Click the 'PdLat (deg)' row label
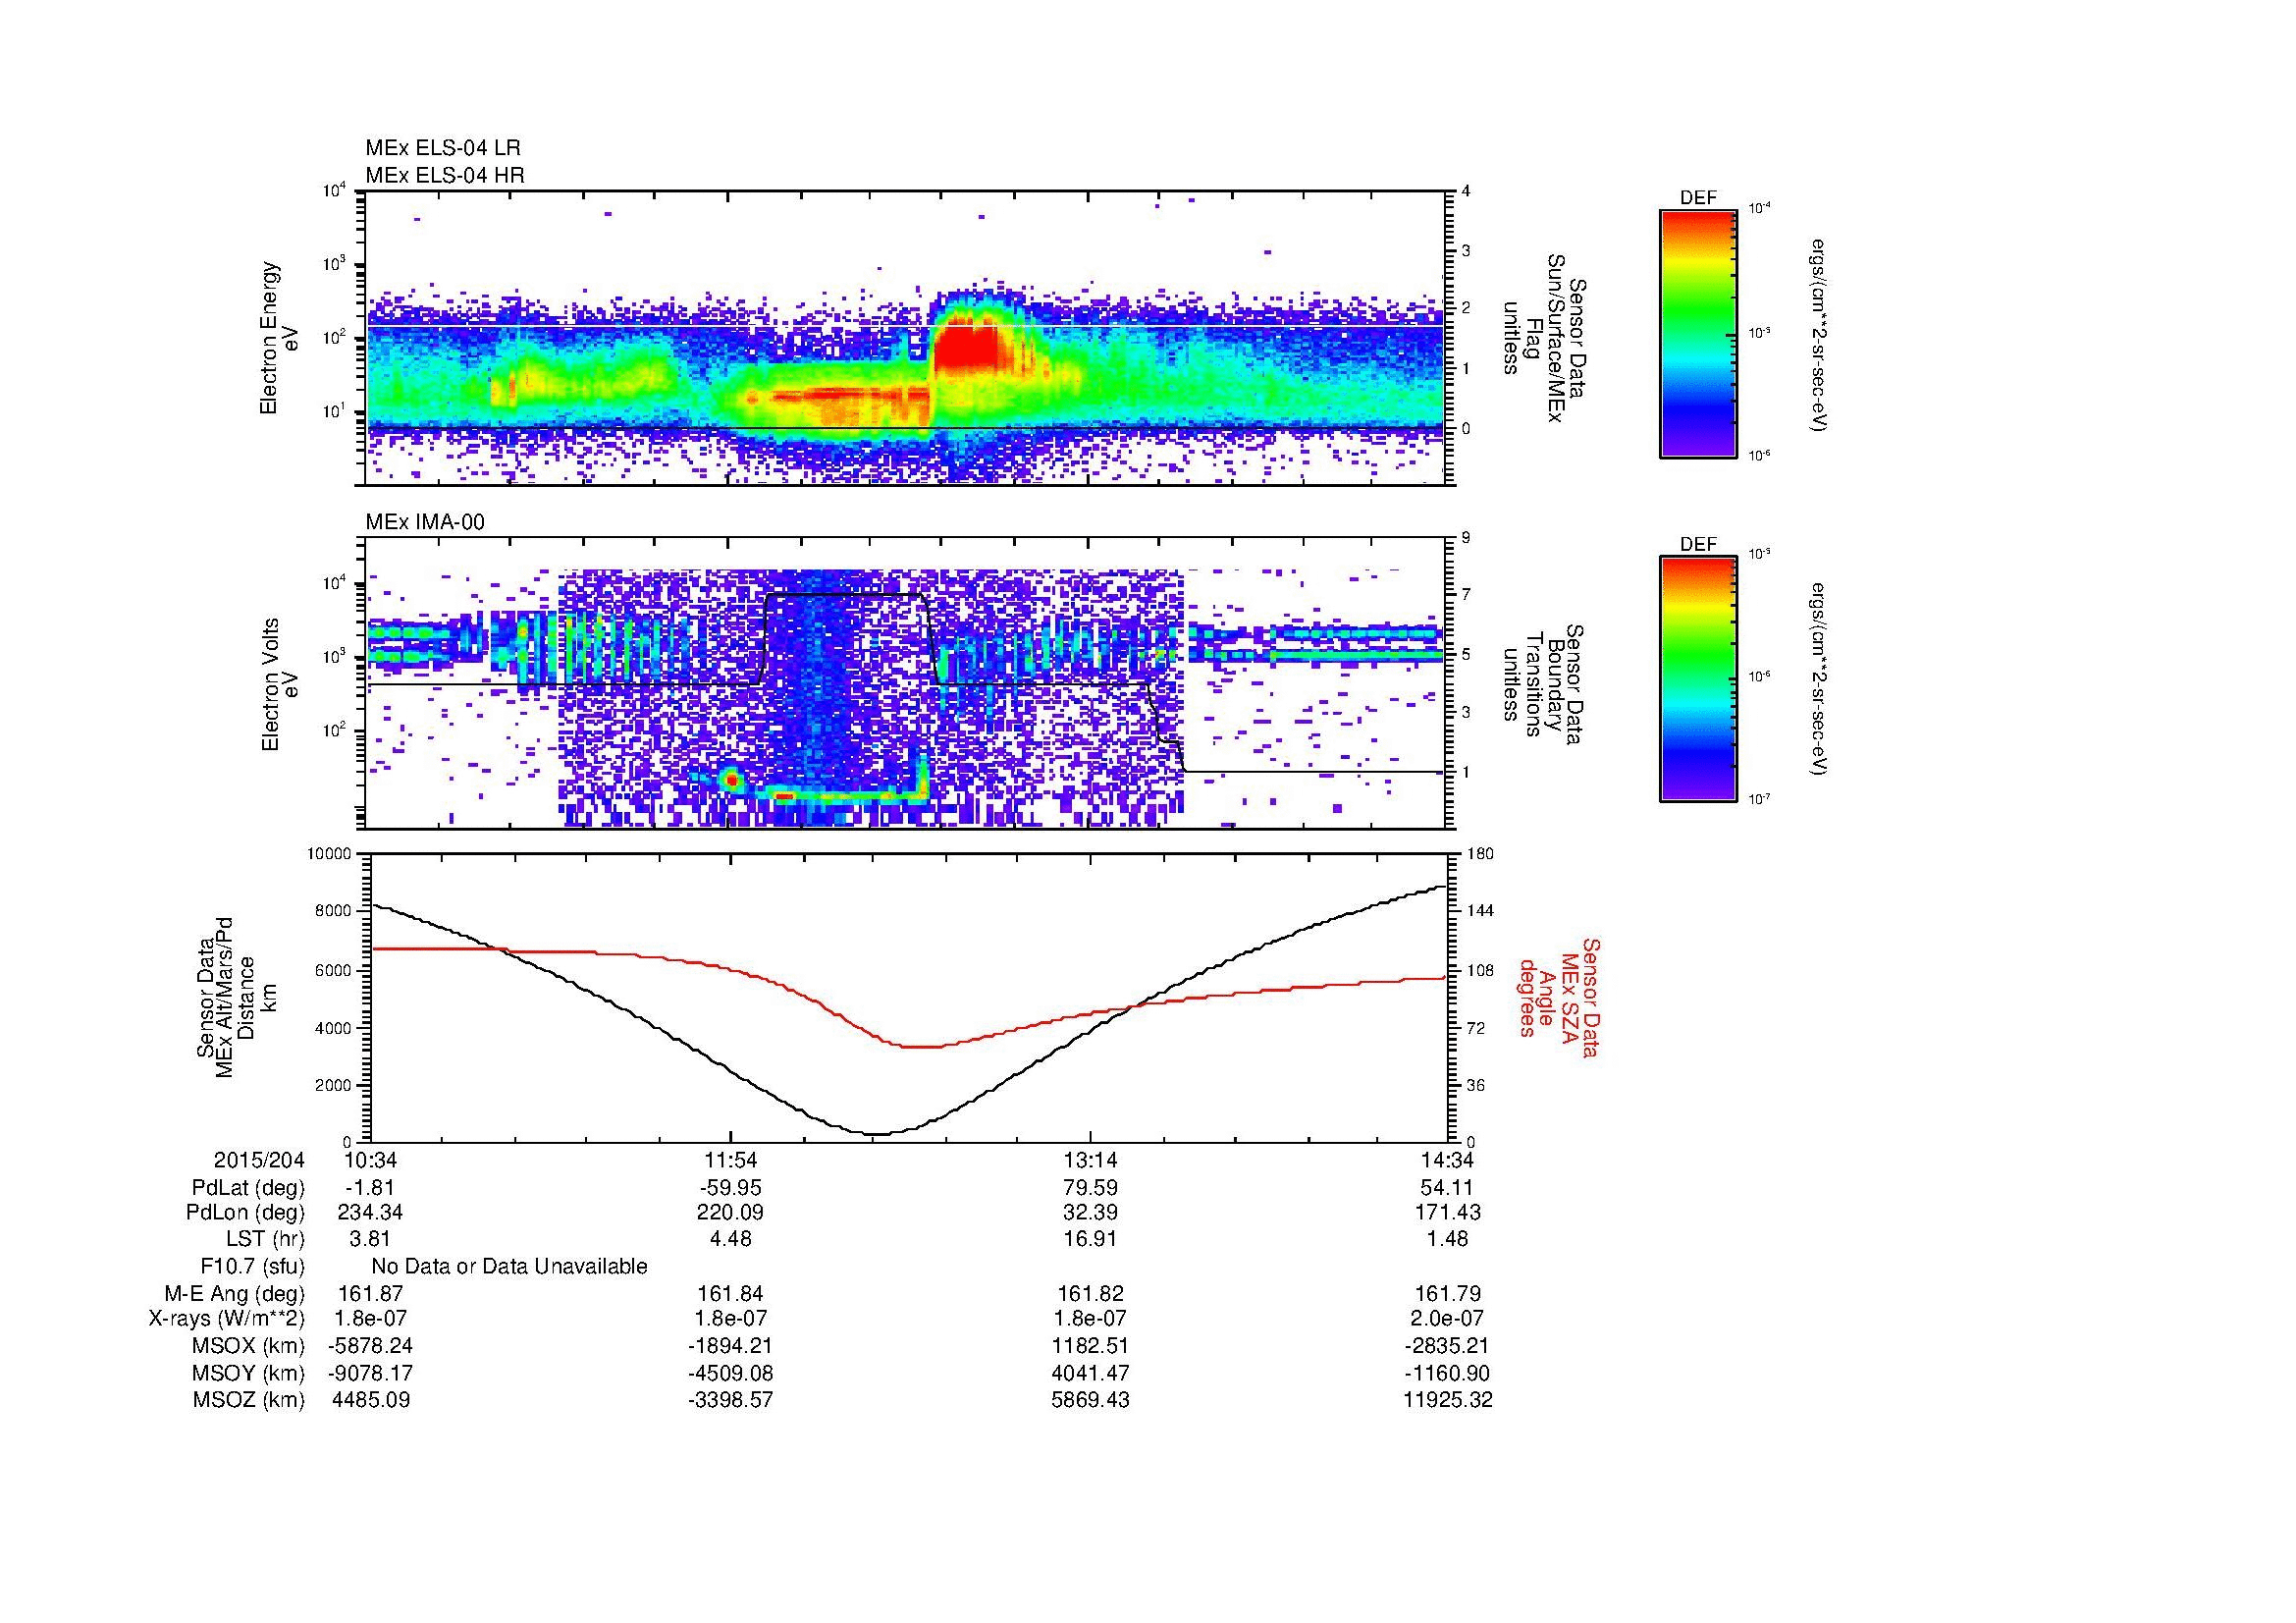Image resolution: width=2296 pixels, height=1623 pixels. coord(248,1188)
